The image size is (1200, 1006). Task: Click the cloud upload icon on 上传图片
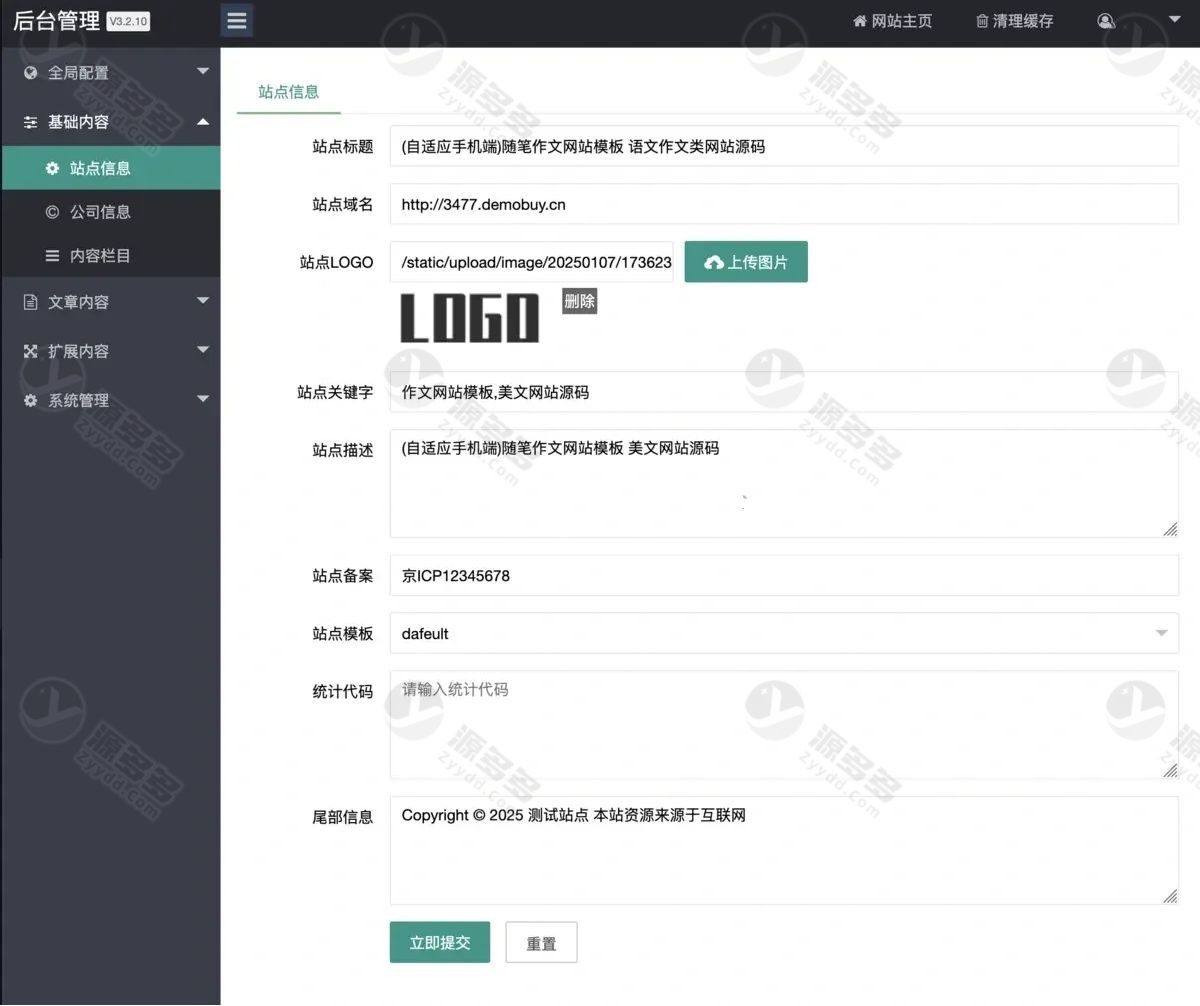[714, 262]
